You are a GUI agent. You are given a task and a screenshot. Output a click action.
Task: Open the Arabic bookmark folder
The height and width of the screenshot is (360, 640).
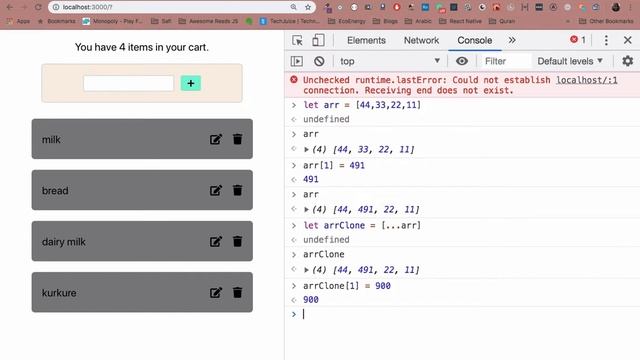[x=418, y=21]
